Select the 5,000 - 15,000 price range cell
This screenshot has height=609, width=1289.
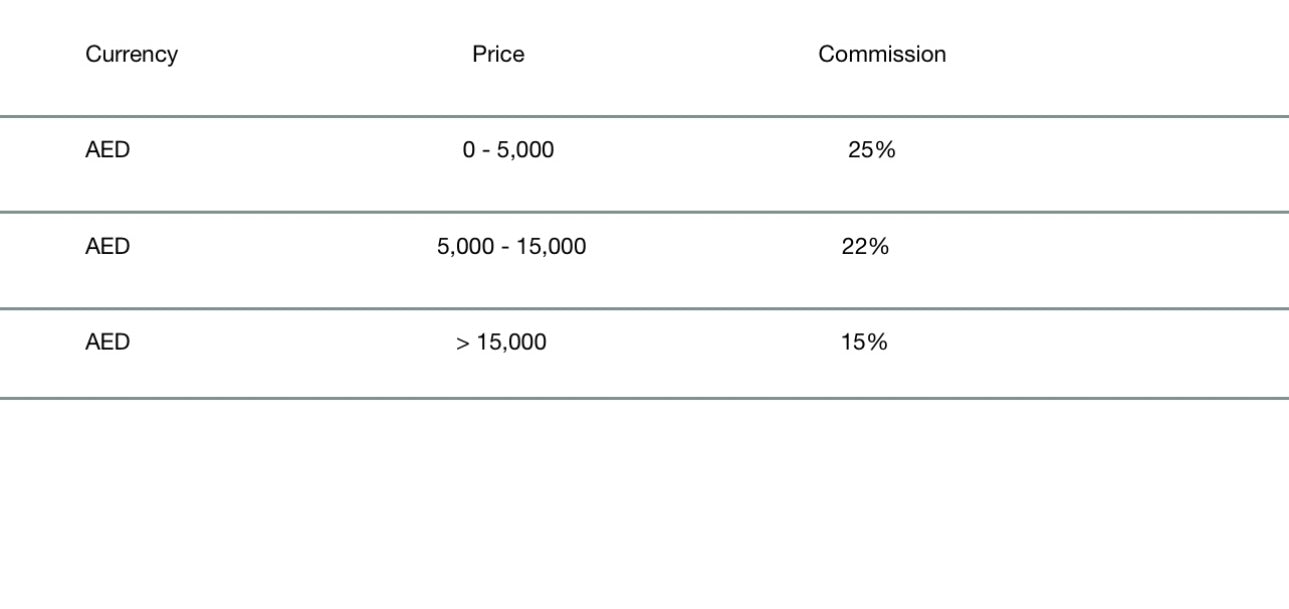pos(511,247)
